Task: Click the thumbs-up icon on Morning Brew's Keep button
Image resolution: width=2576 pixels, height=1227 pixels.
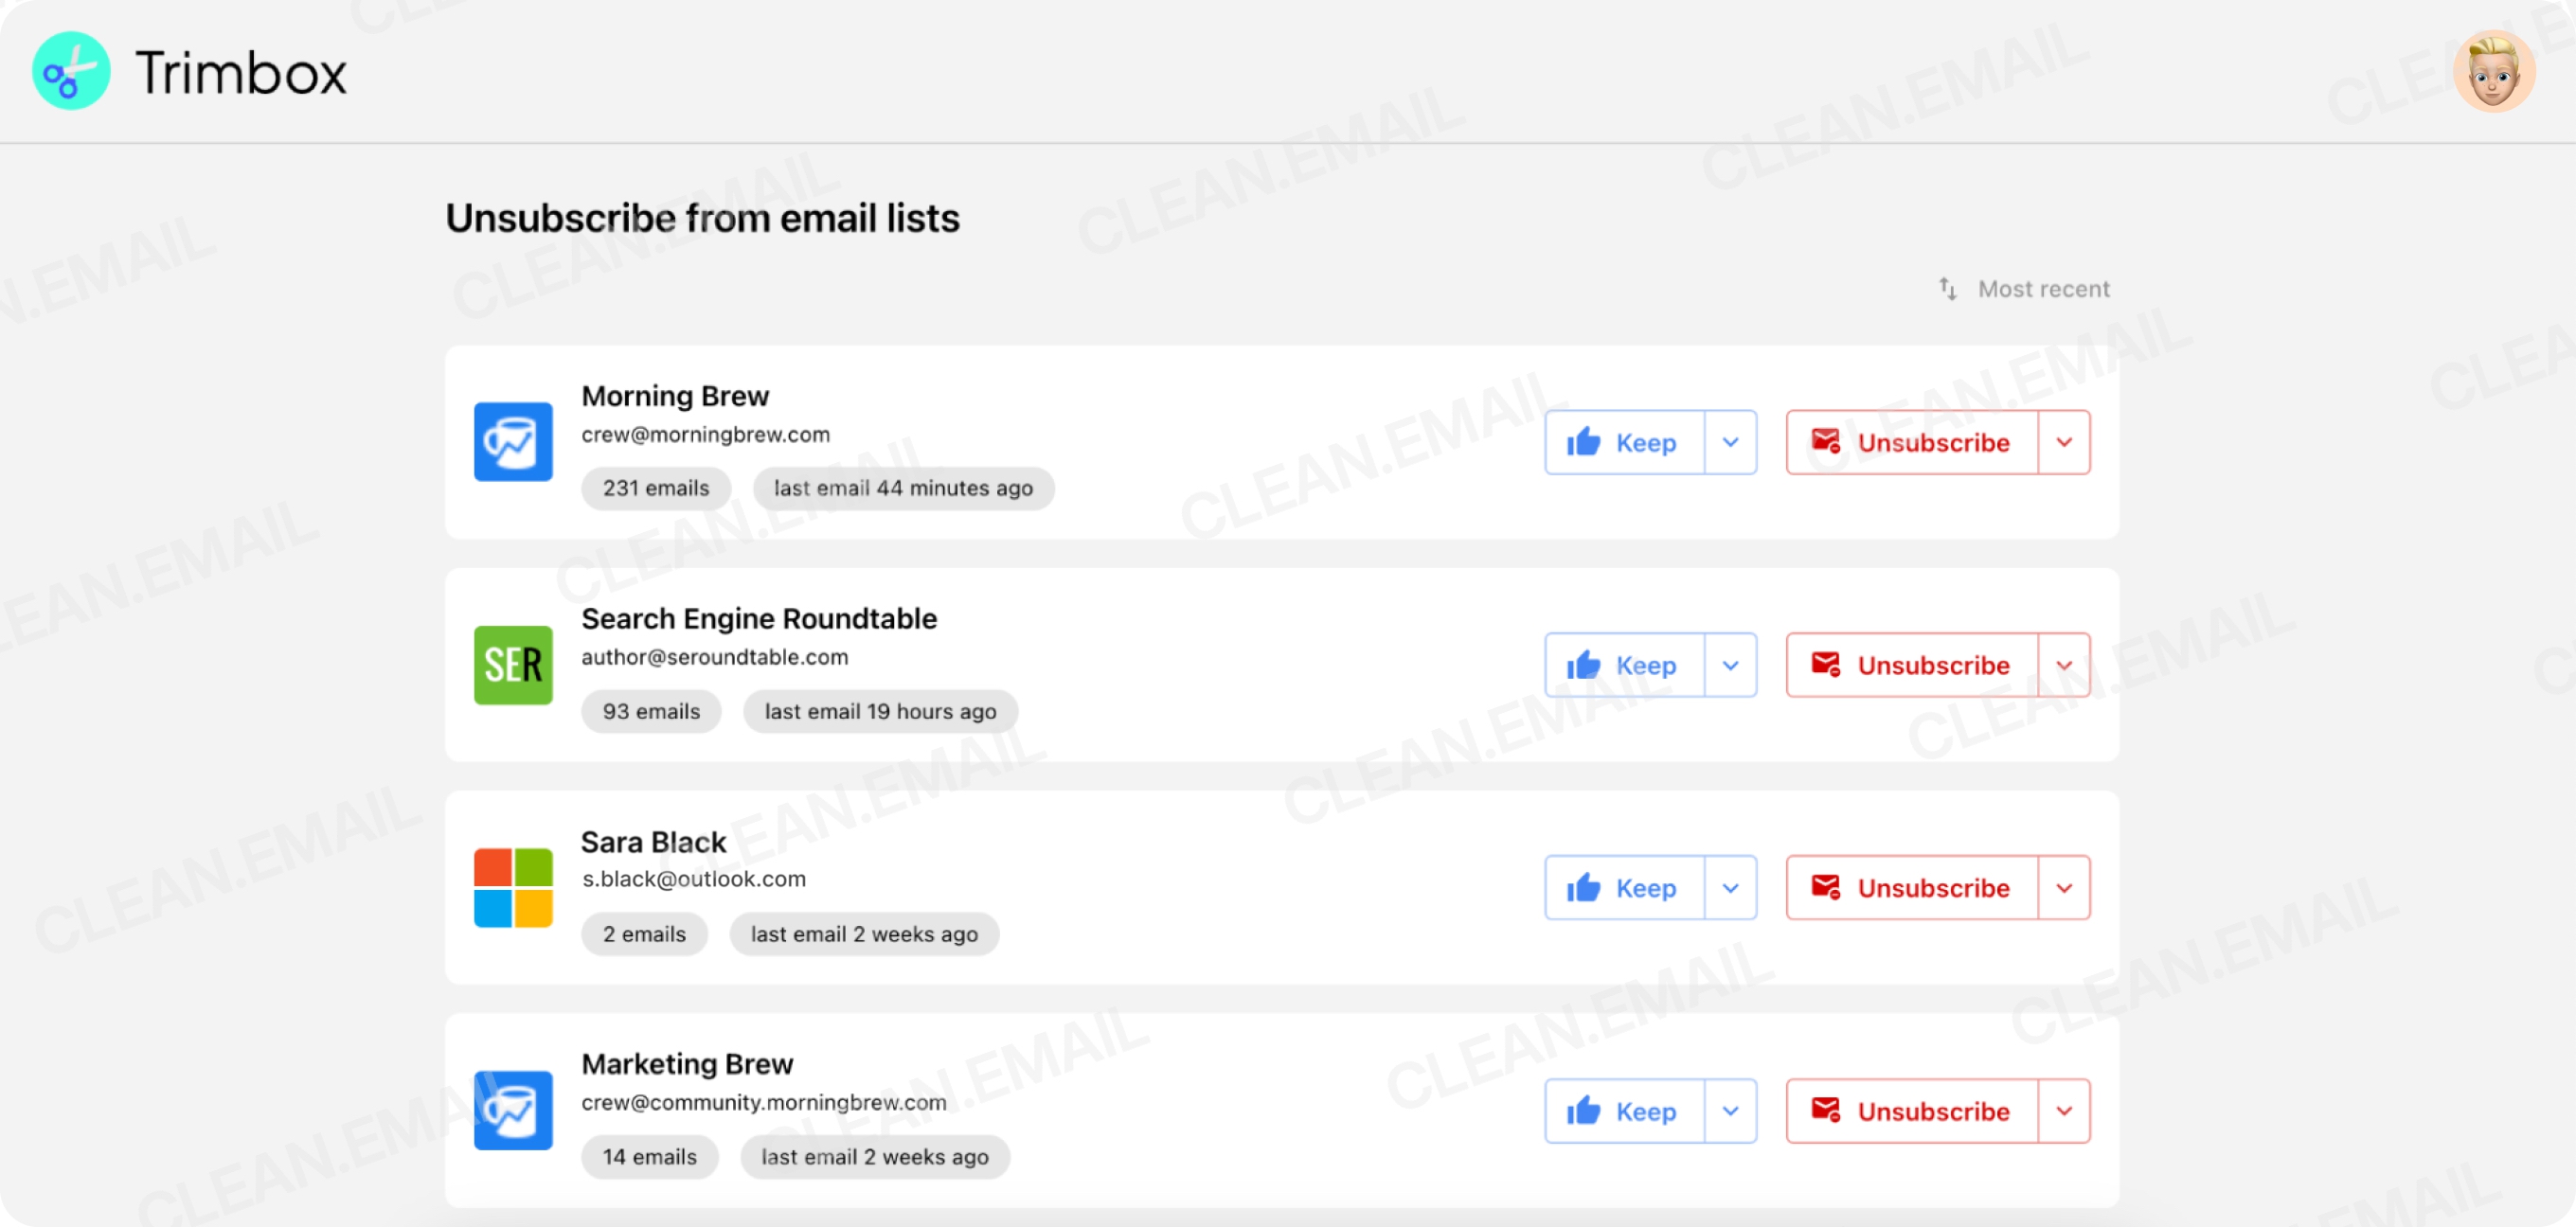Action: pyautogui.click(x=1583, y=442)
